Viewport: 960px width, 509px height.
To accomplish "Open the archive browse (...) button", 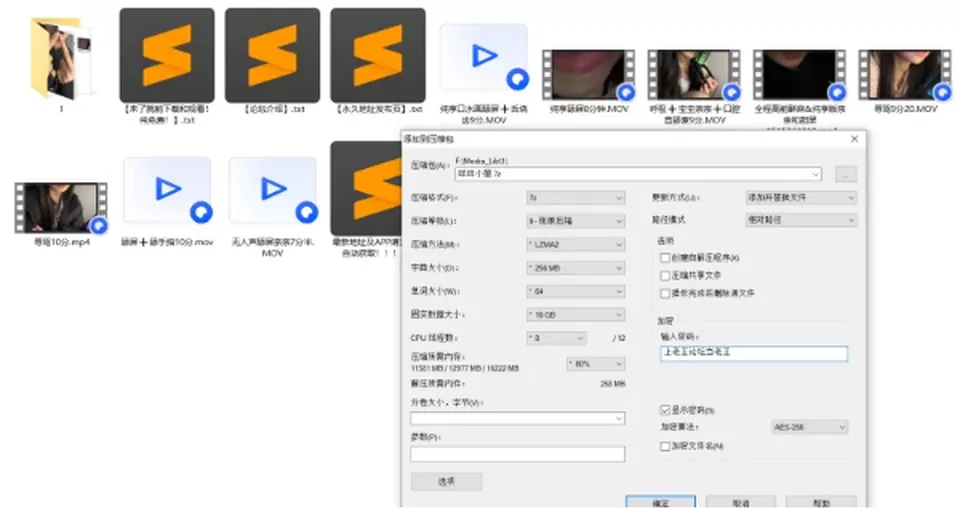I will click(x=846, y=175).
